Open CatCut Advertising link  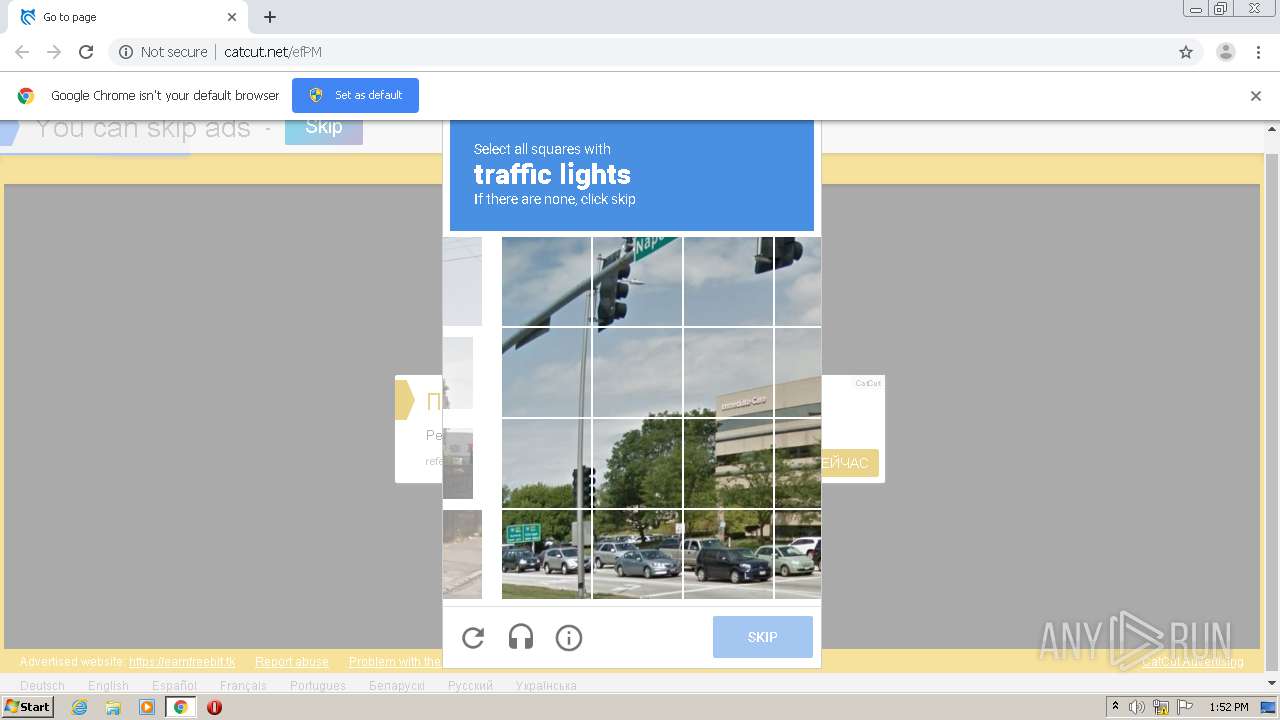coord(1193,662)
